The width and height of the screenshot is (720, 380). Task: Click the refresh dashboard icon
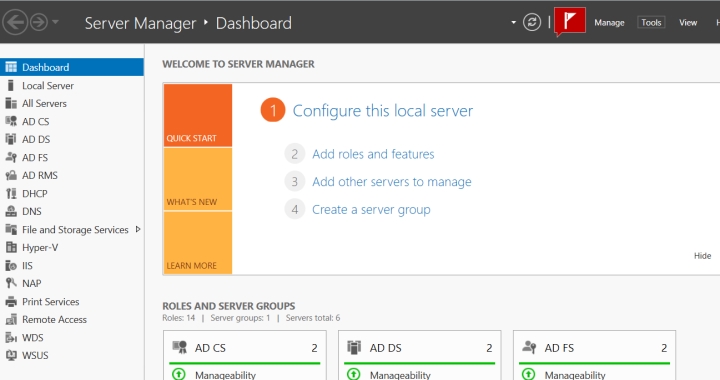[x=532, y=22]
